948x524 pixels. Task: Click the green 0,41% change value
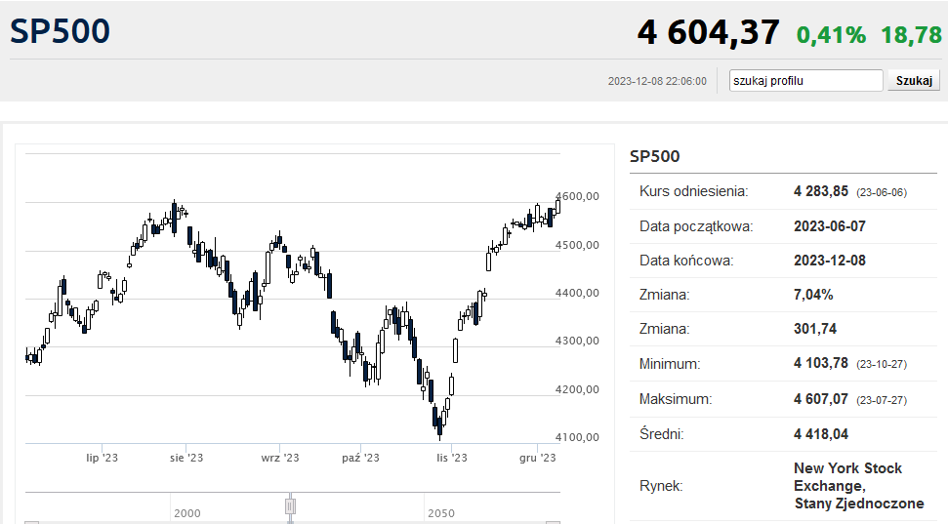click(x=831, y=35)
